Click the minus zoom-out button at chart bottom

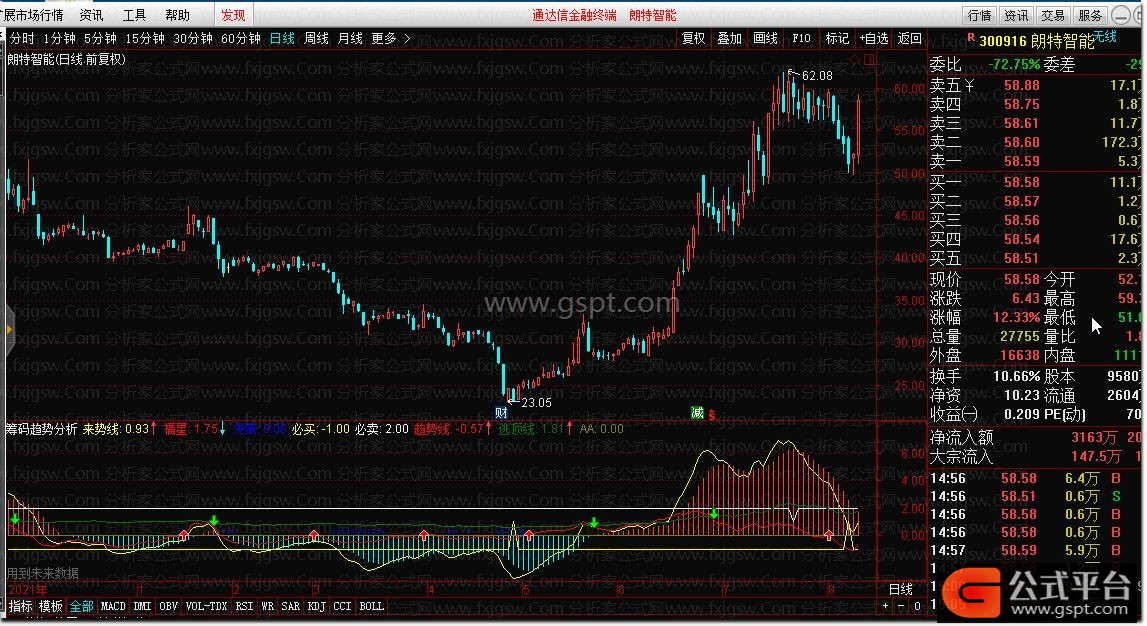coord(901,606)
